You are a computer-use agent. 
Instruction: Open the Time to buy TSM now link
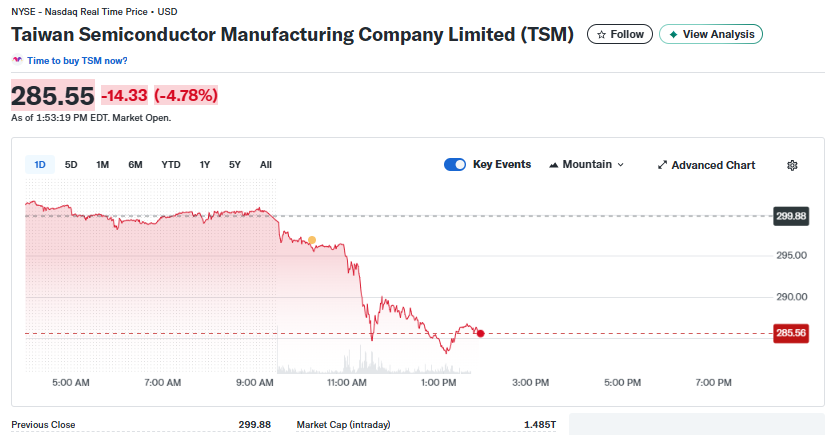[77, 60]
